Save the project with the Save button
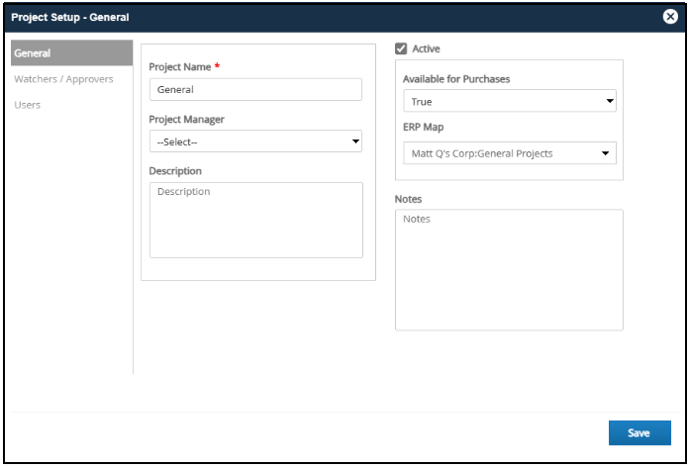Viewport: 688px width, 468px height. coord(639,433)
